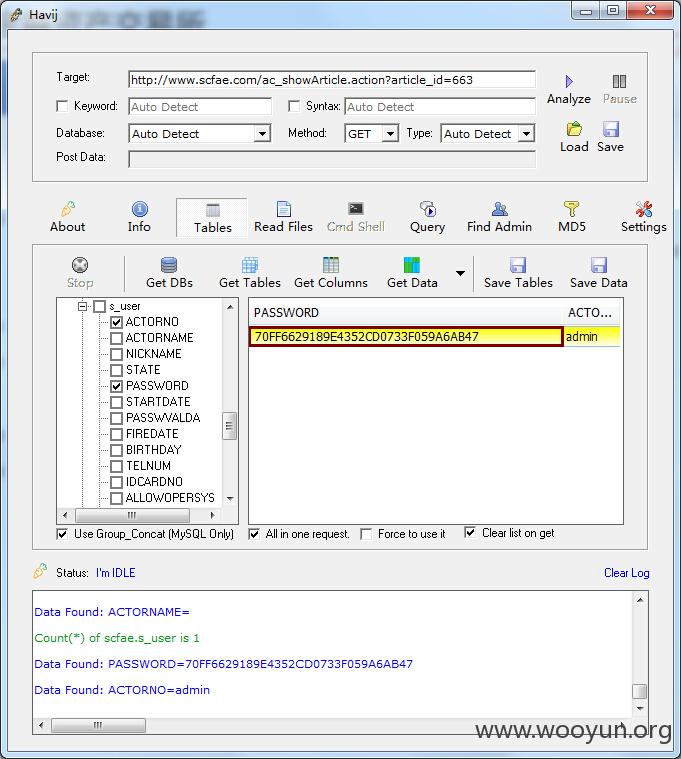Toggle Use Group_Concat checkbox

click(62, 534)
